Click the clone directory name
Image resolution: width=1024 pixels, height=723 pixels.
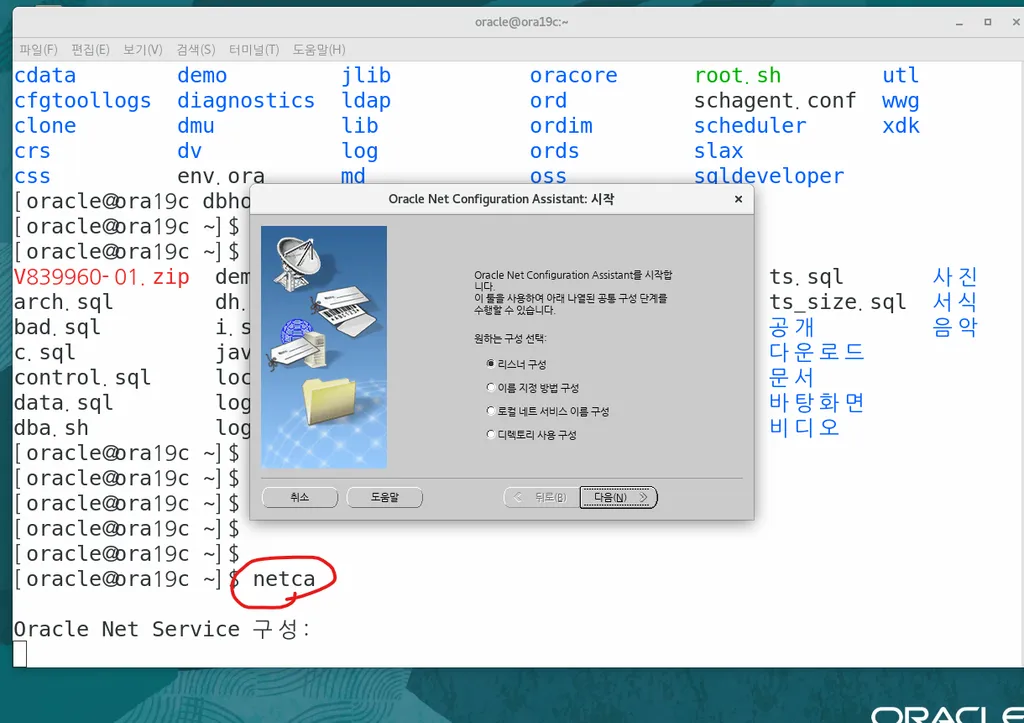tap(45, 125)
